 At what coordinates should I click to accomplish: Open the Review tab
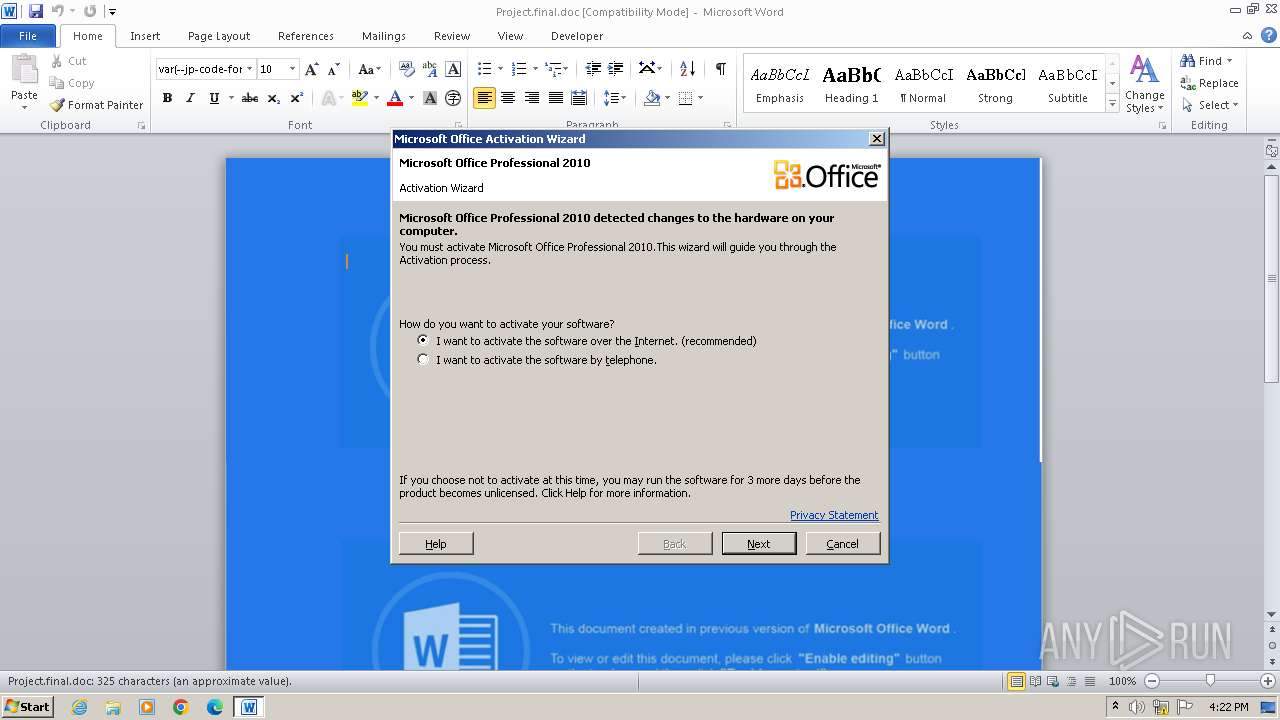point(452,36)
